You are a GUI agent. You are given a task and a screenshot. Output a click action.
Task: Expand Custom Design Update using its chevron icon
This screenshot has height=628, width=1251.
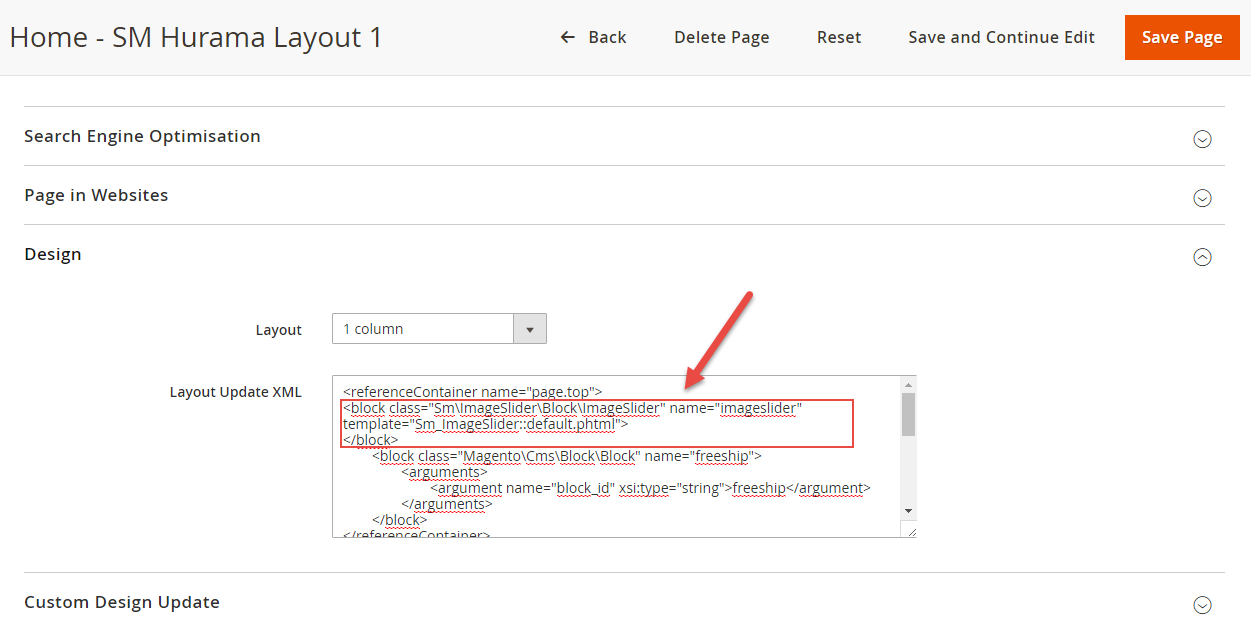tap(1202, 605)
